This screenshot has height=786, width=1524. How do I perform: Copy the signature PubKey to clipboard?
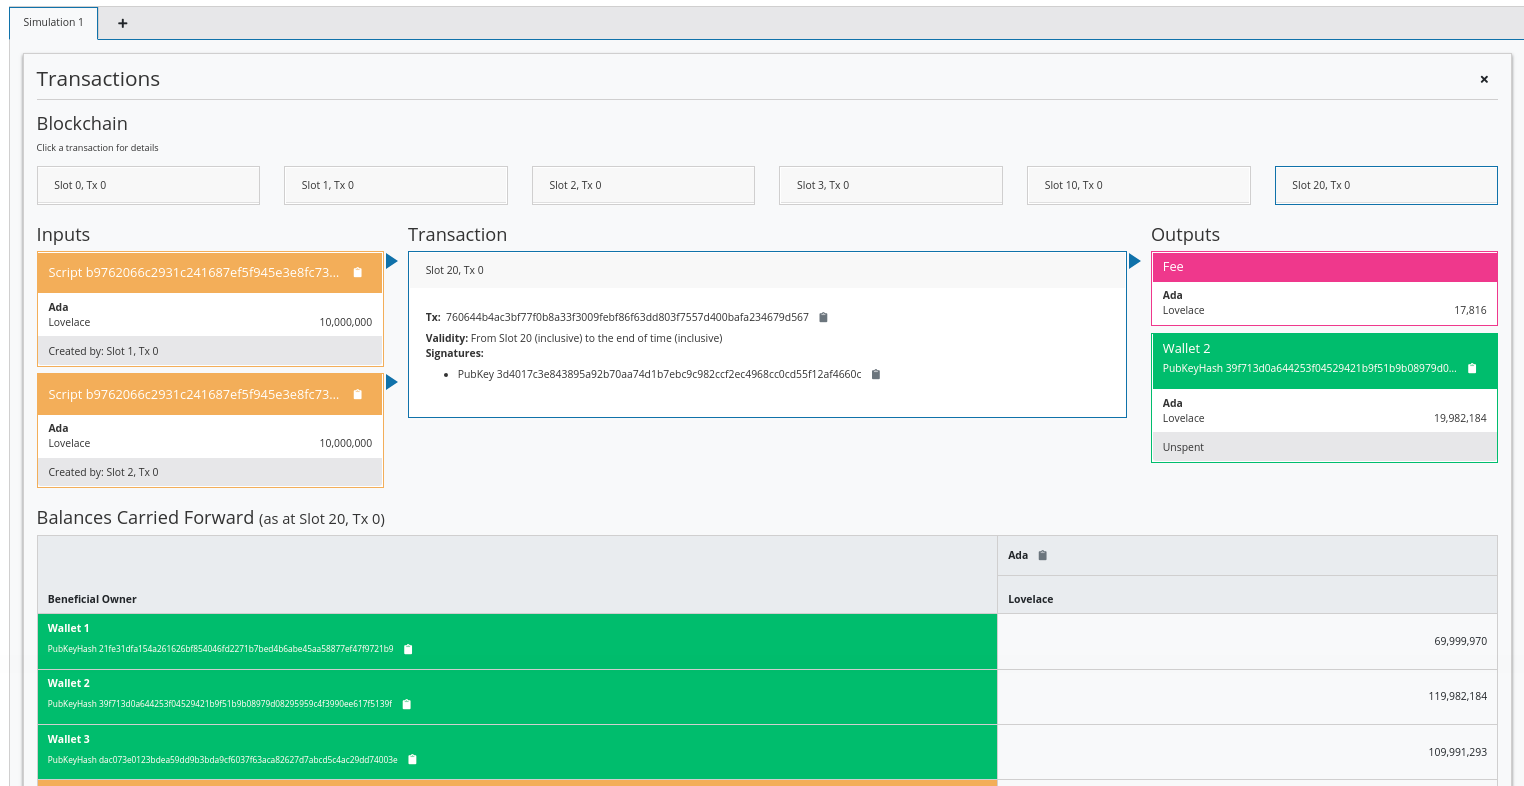click(x=876, y=375)
